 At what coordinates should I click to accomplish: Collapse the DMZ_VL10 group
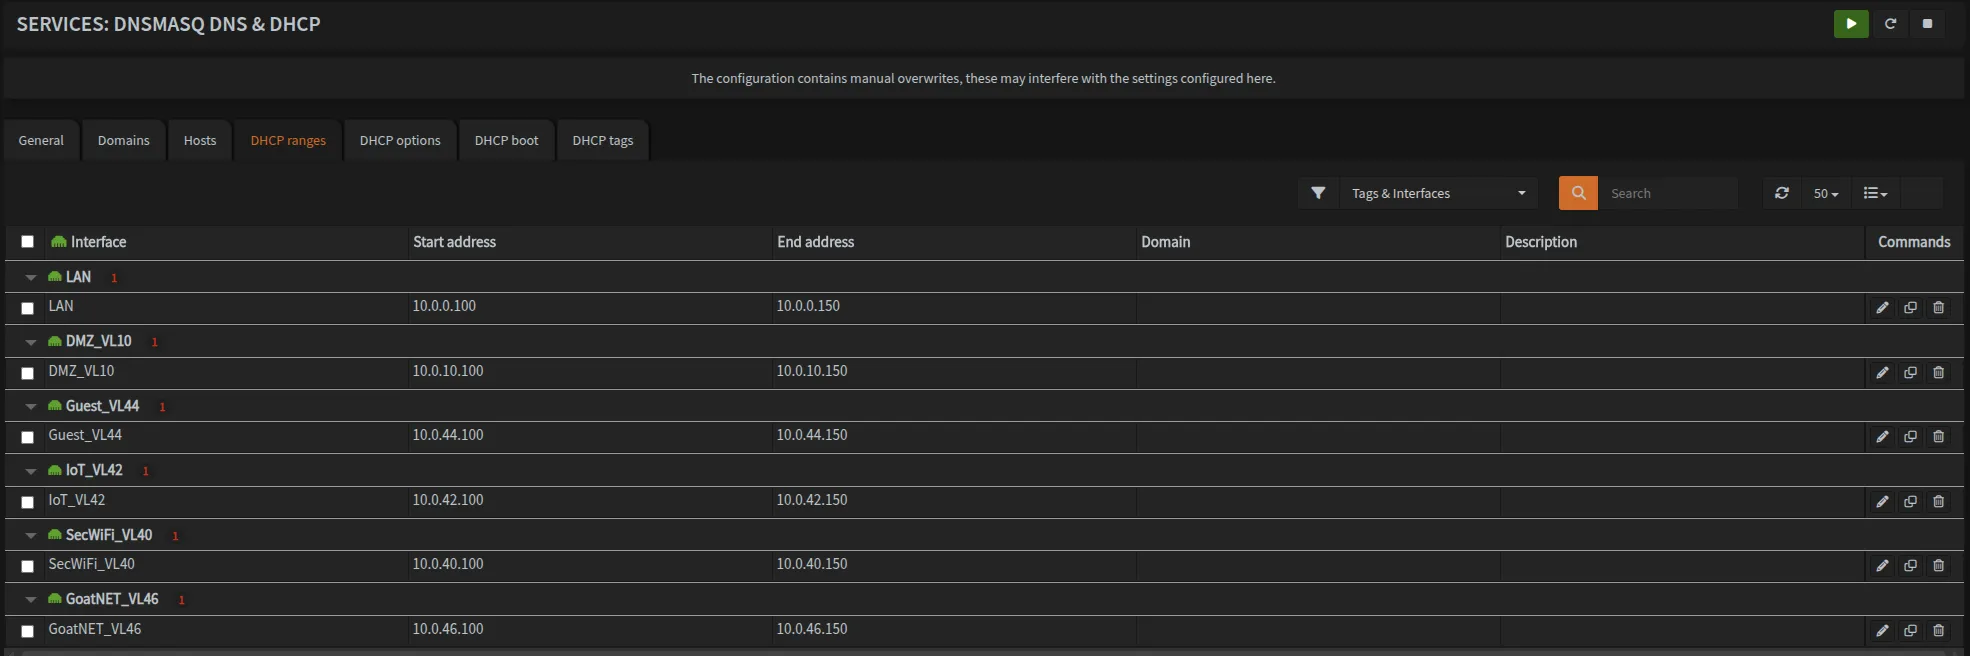(x=31, y=342)
